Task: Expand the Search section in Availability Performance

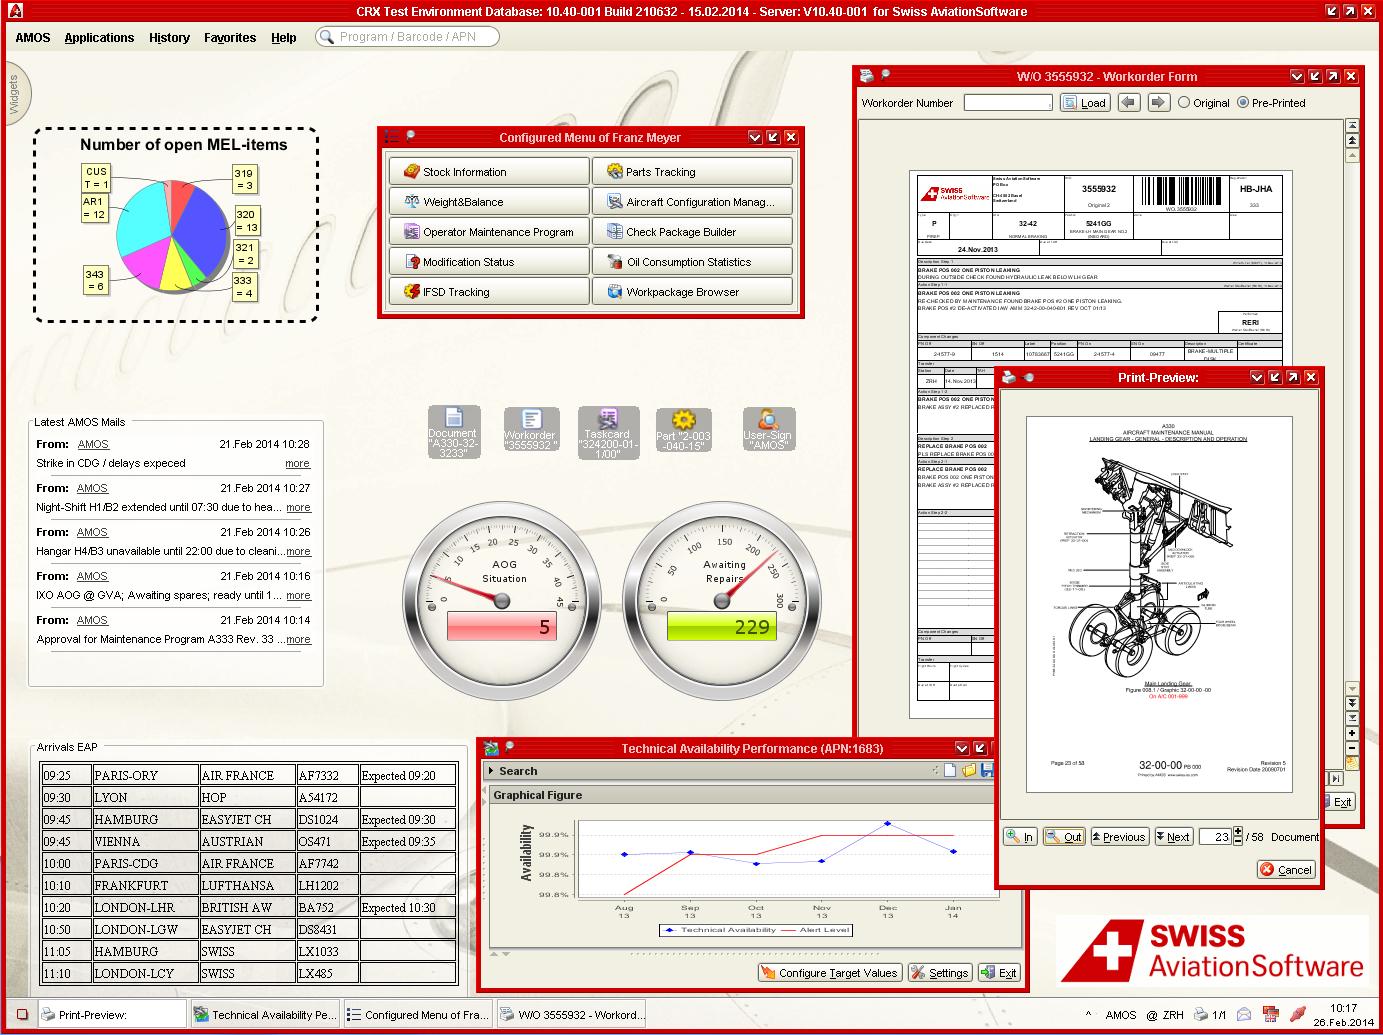Action: click(x=490, y=771)
